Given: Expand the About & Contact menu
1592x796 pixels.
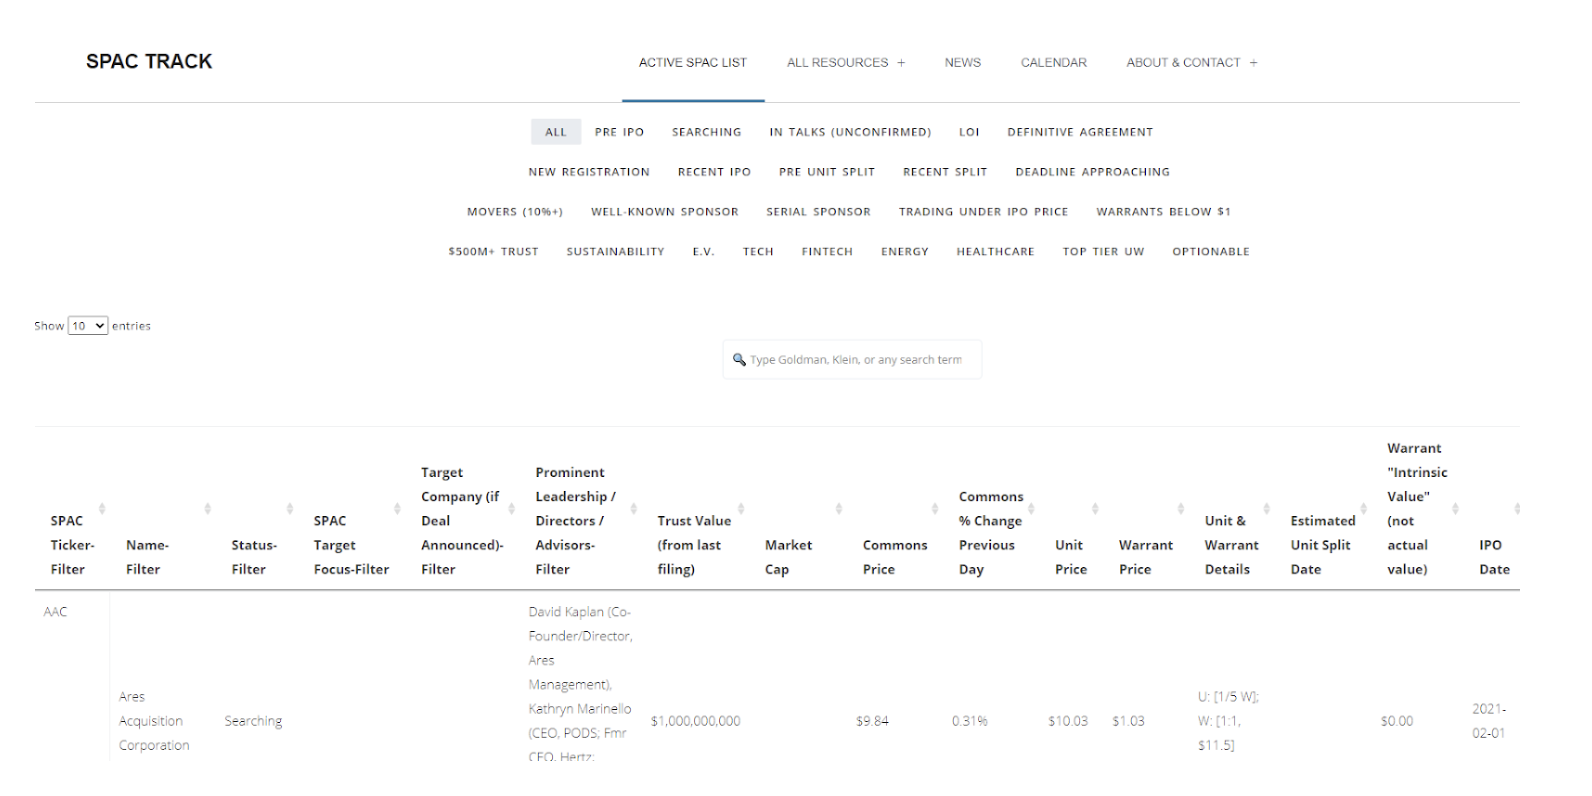Looking at the screenshot, I should click(x=1191, y=62).
